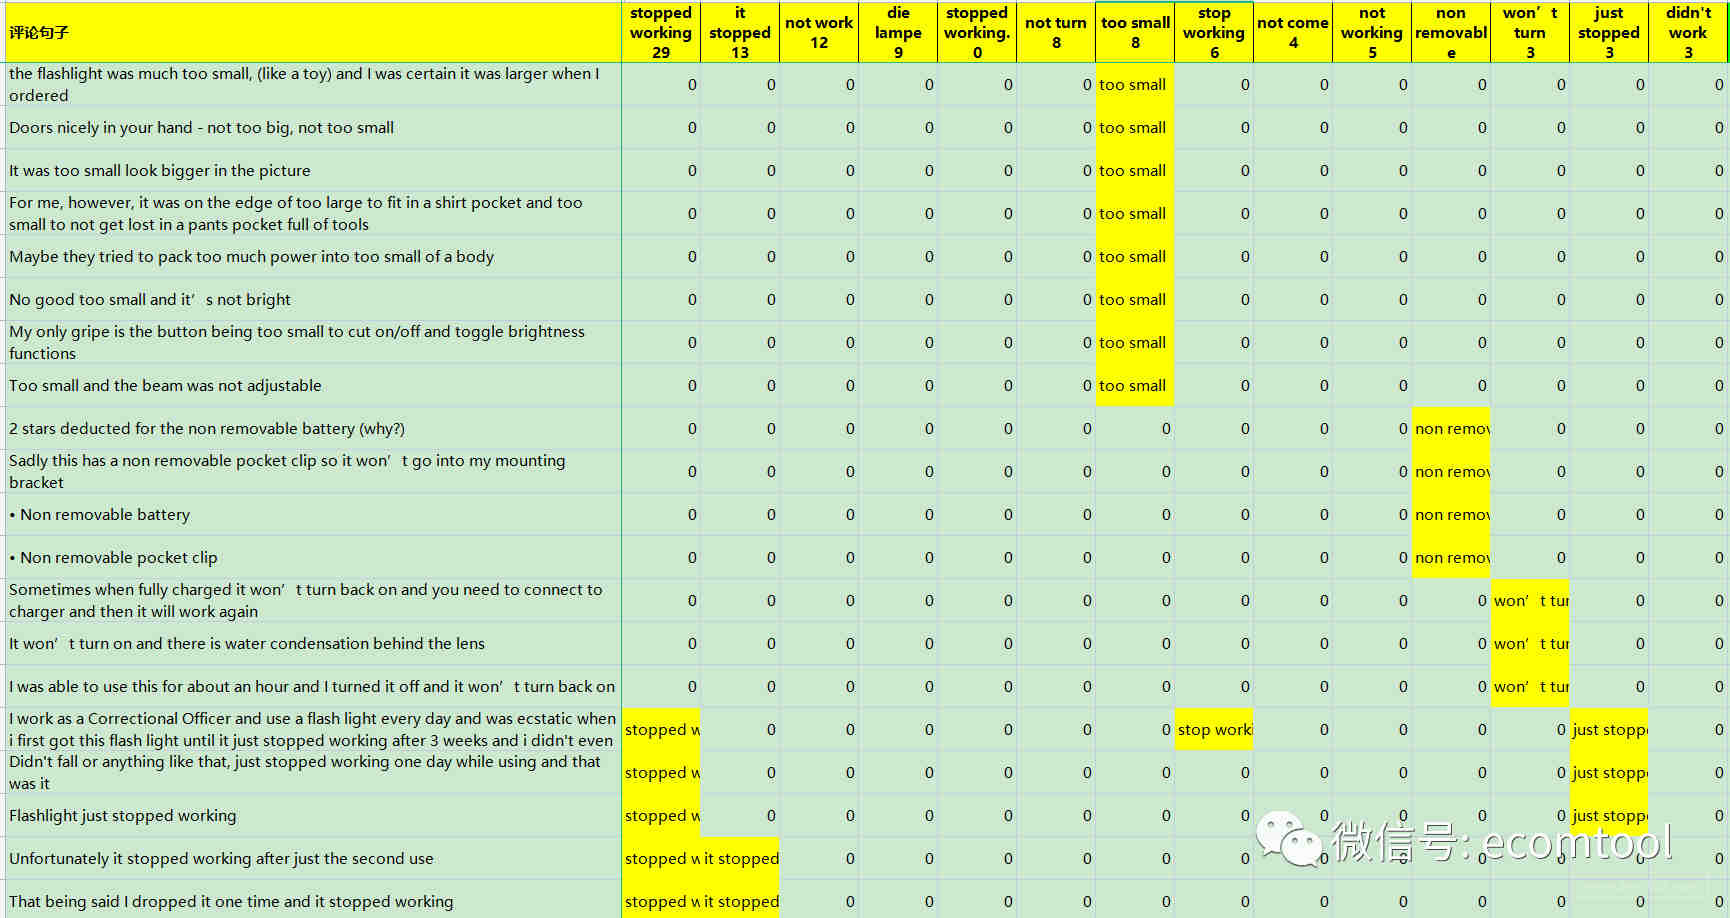
Task: Select the 'die lampe 9' column header
Action: click(x=898, y=32)
